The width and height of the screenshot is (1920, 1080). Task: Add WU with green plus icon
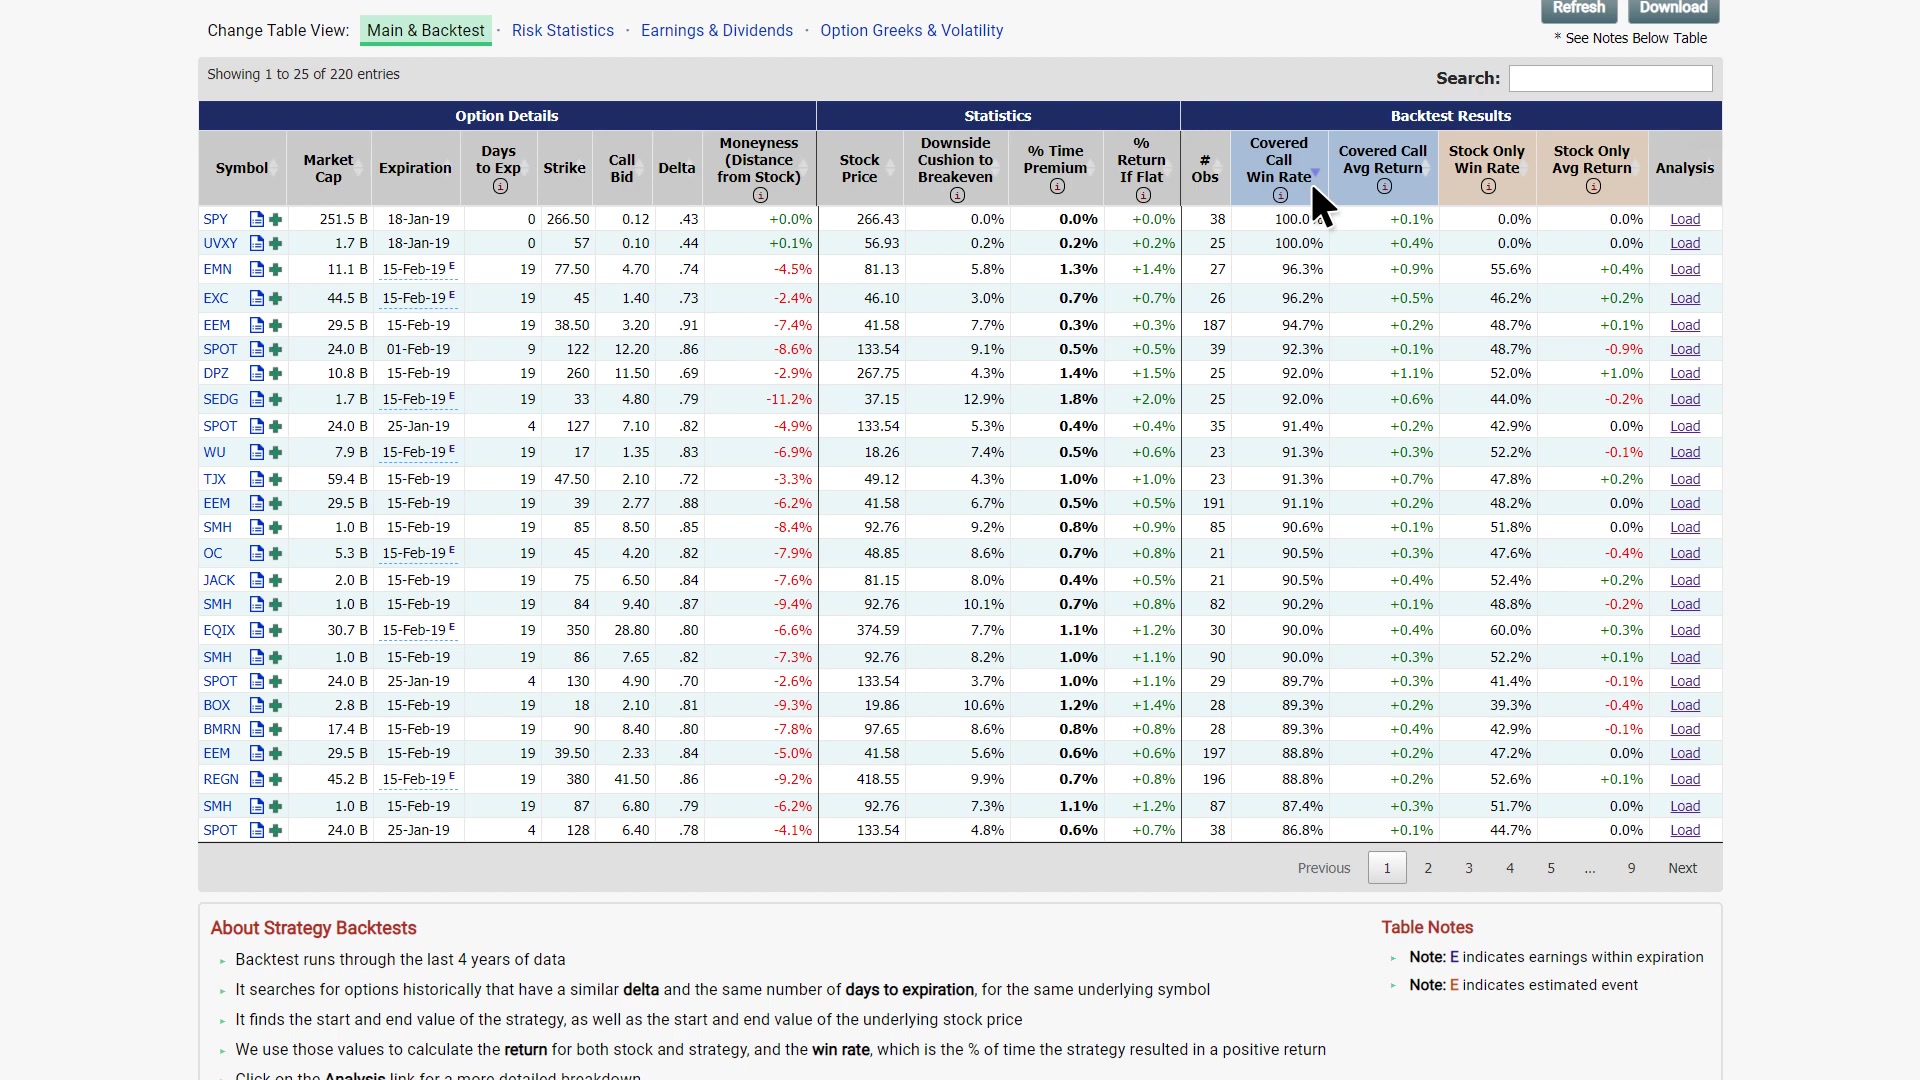coord(276,452)
